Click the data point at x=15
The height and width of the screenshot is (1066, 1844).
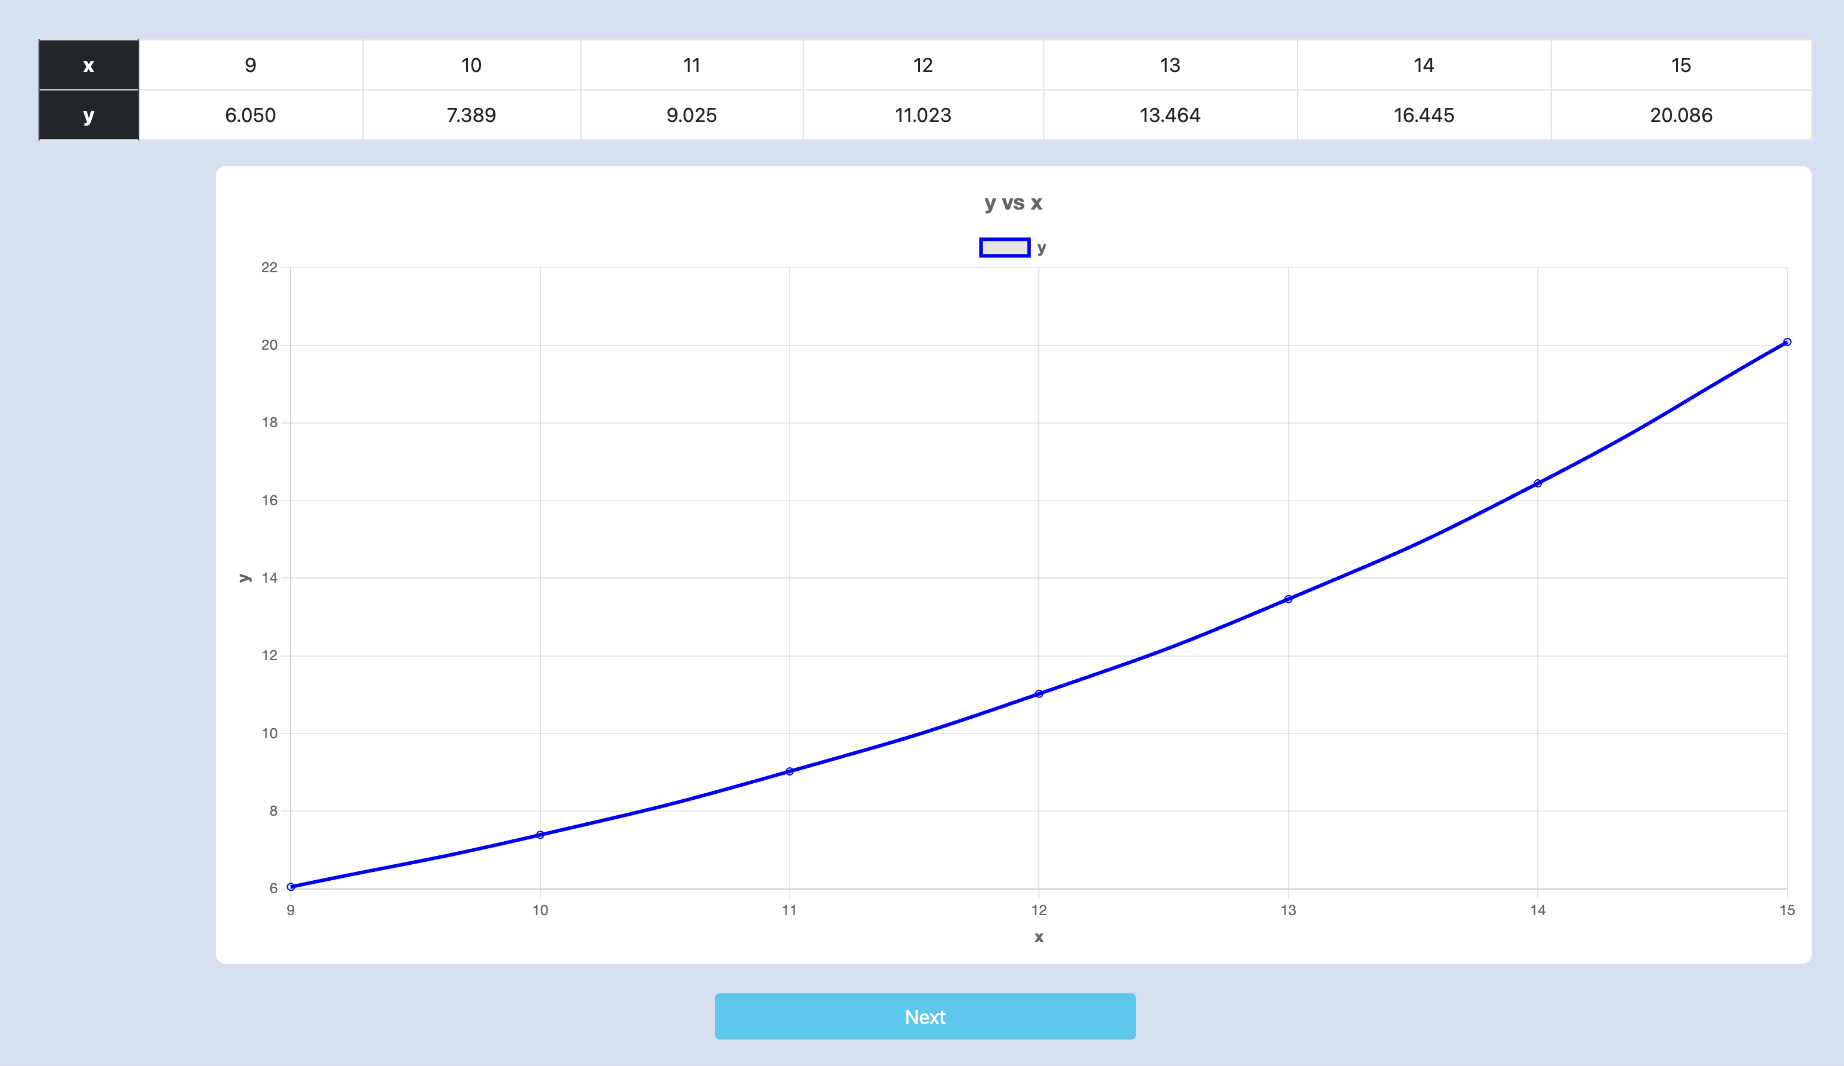[1787, 342]
